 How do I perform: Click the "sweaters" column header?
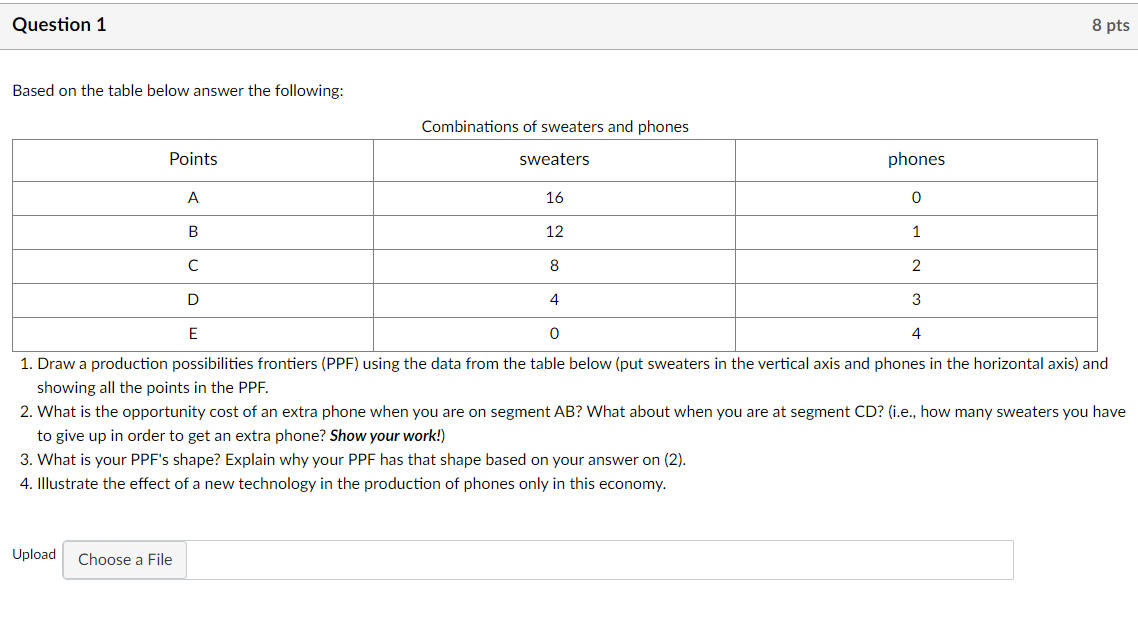coord(554,159)
